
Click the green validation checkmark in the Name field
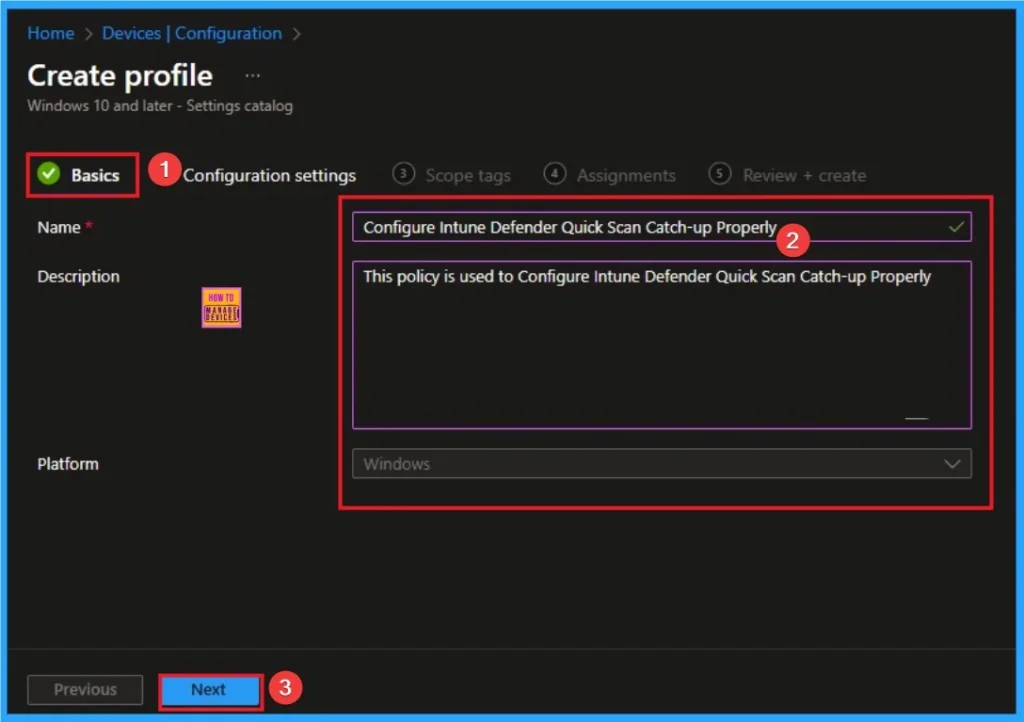pyautogui.click(x=957, y=227)
